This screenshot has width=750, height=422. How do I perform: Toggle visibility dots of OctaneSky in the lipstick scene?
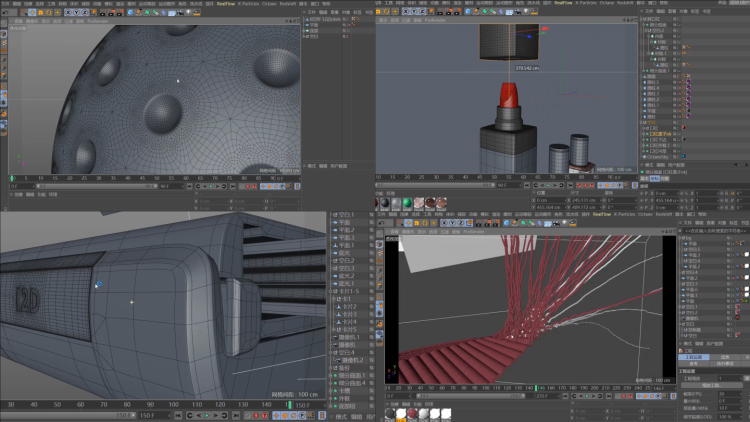point(677,157)
